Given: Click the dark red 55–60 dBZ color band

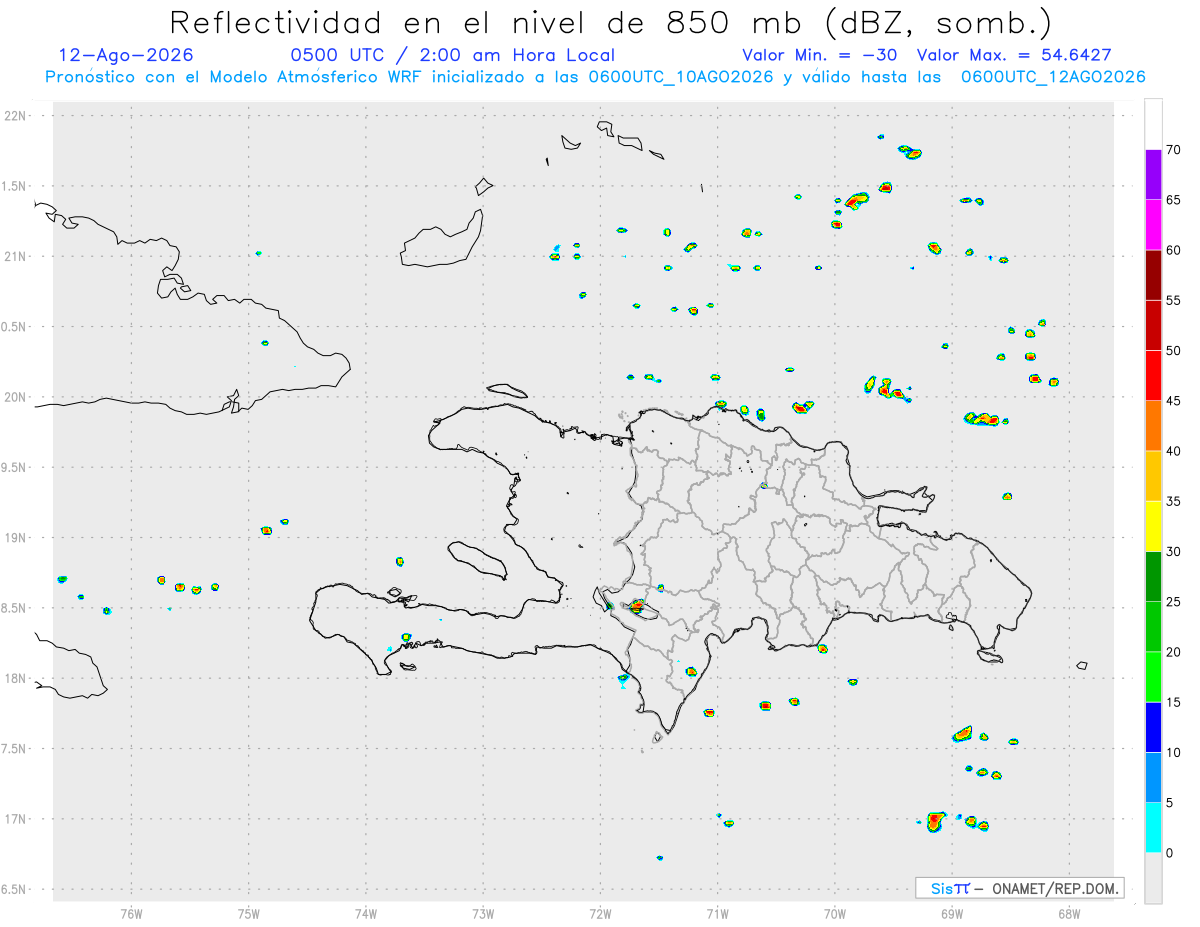Looking at the screenshot, I should coord(1153,275).
